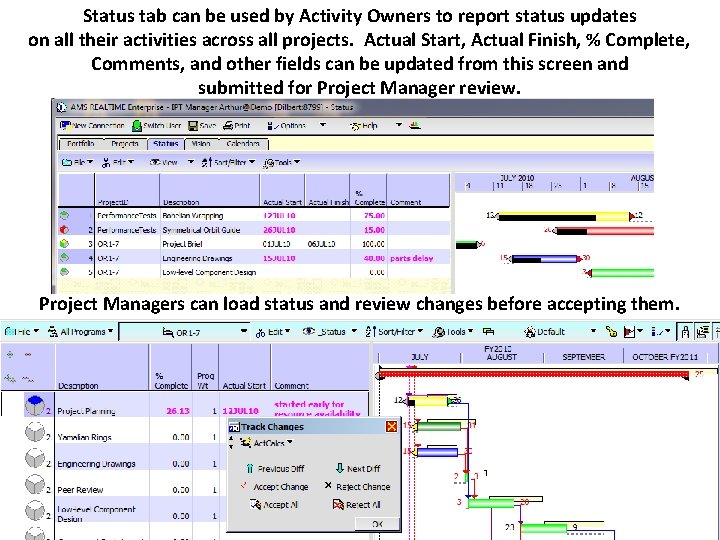Click the blue Engineering Drawings bar in the upper Gantt
This screenshot has width=720, height=540.
click(x=545, y=259)
